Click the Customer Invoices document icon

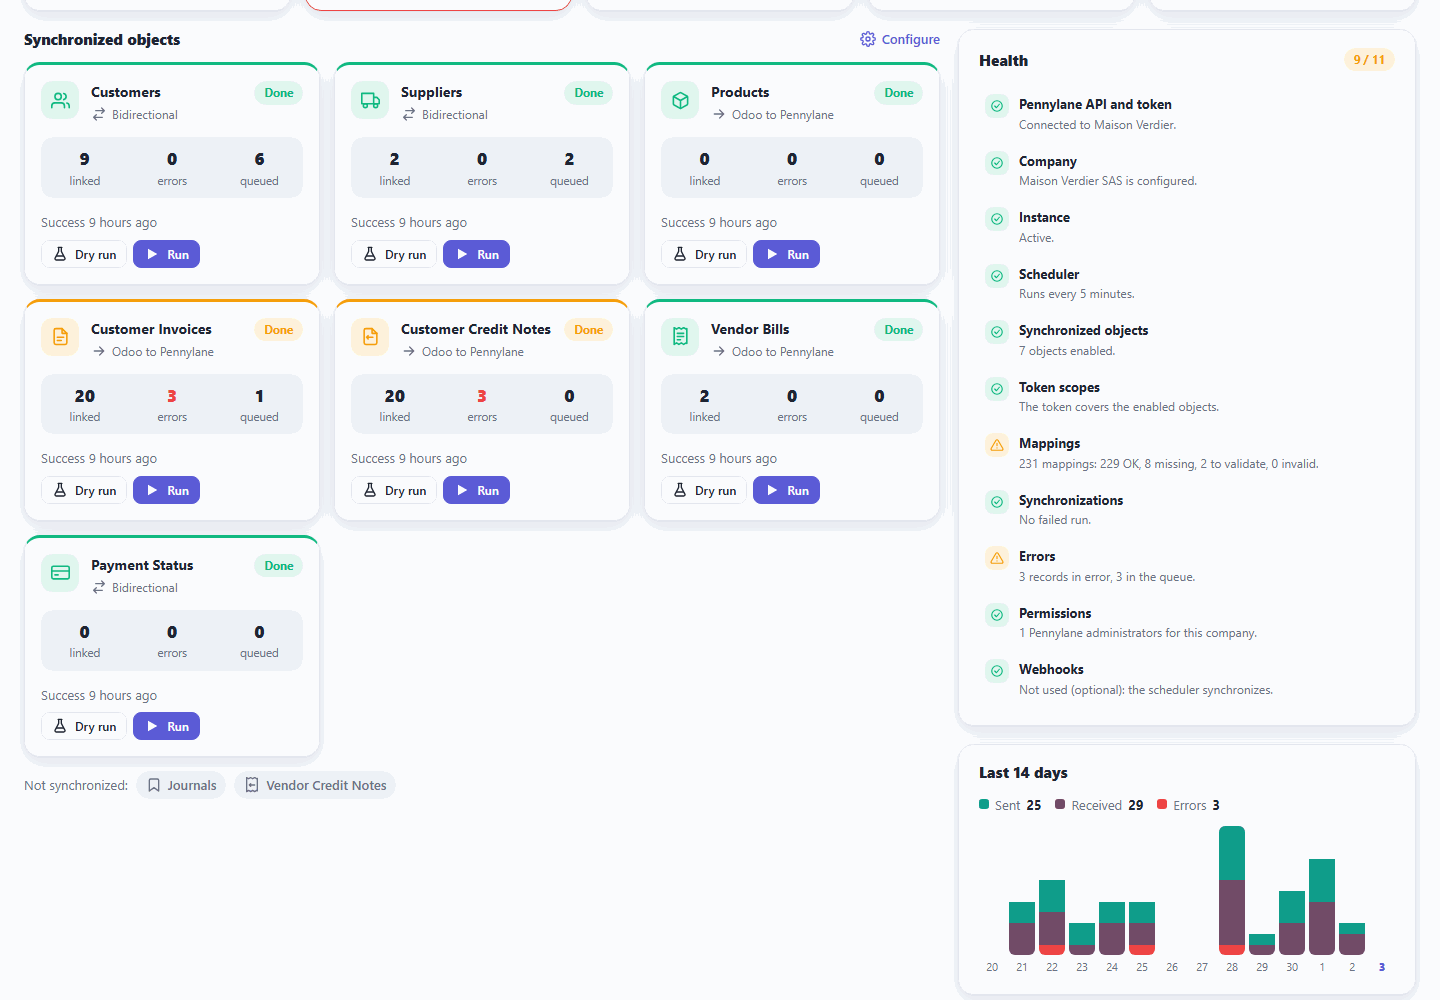(x=60, y=337)
